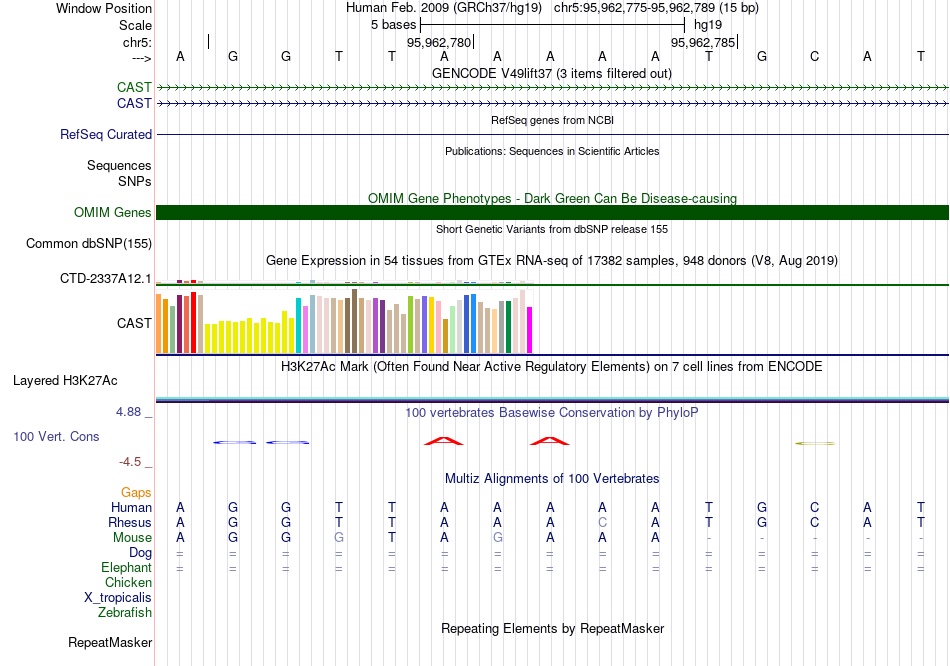
Task: Click the 4.88 PhyloP upper limit value
Action: pyautogui.click(x=128, y=412)
